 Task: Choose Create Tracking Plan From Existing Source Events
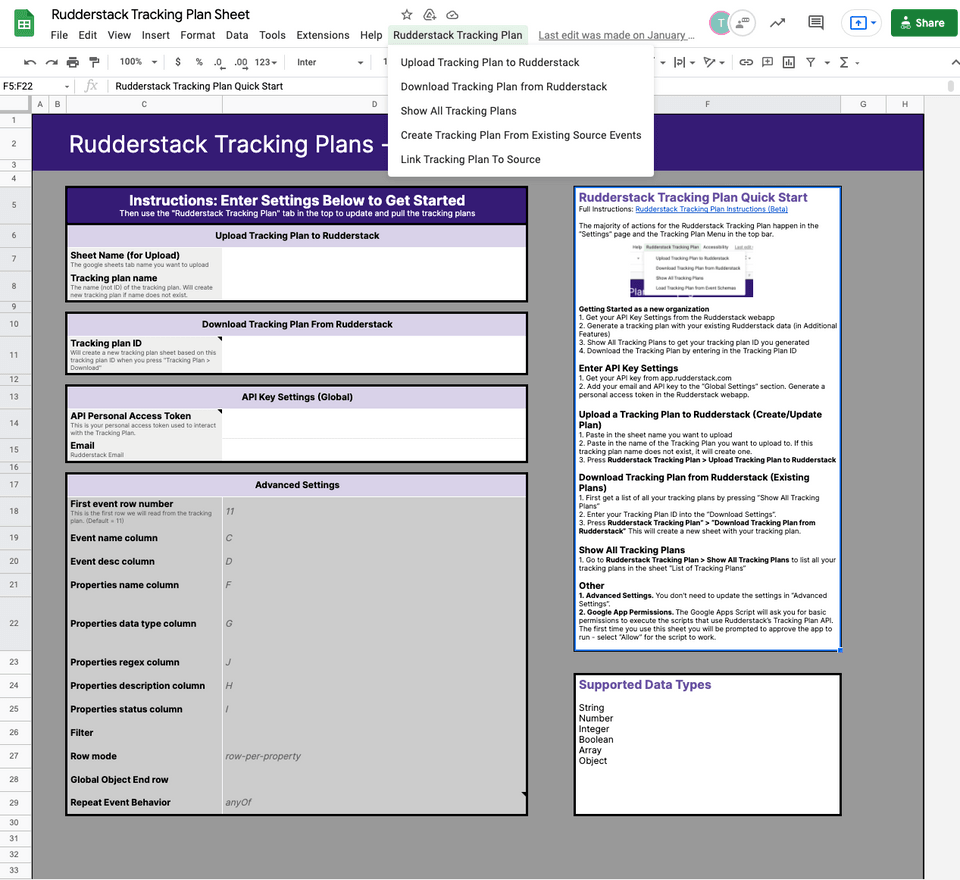(521, 135)
